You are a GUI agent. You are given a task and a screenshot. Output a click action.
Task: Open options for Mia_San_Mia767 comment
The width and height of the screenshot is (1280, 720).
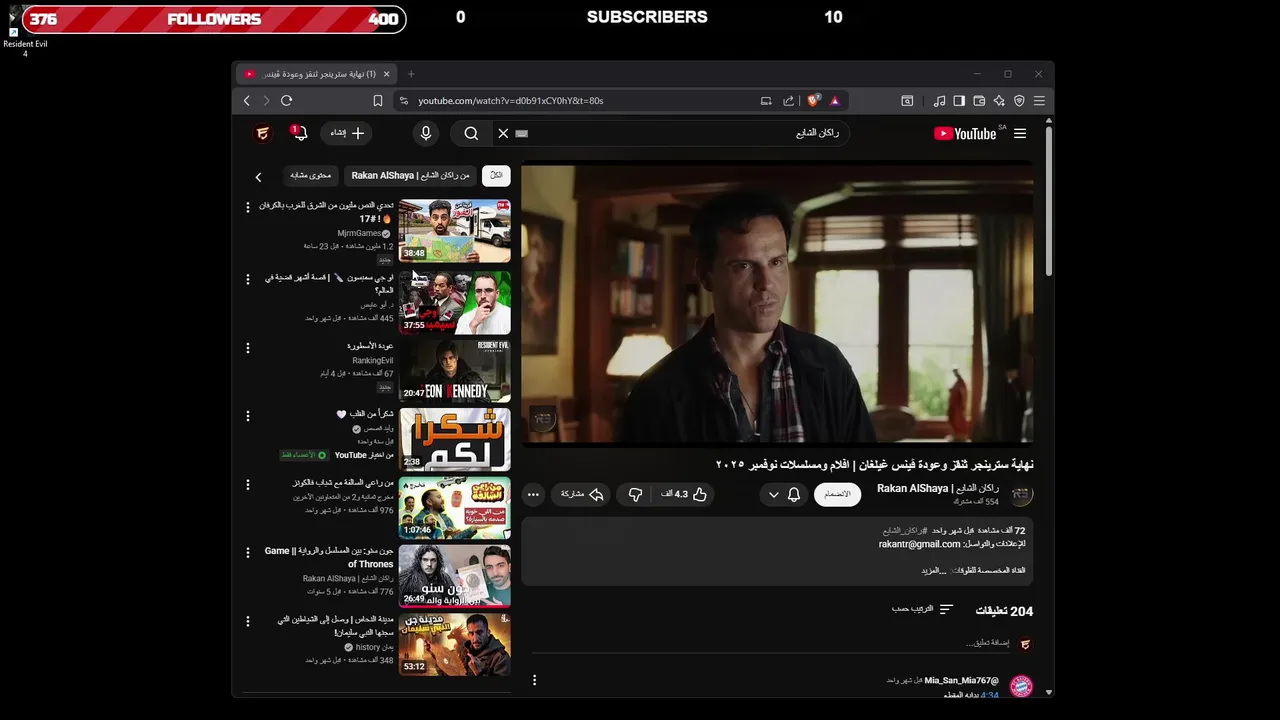click(x=535, y=680)
